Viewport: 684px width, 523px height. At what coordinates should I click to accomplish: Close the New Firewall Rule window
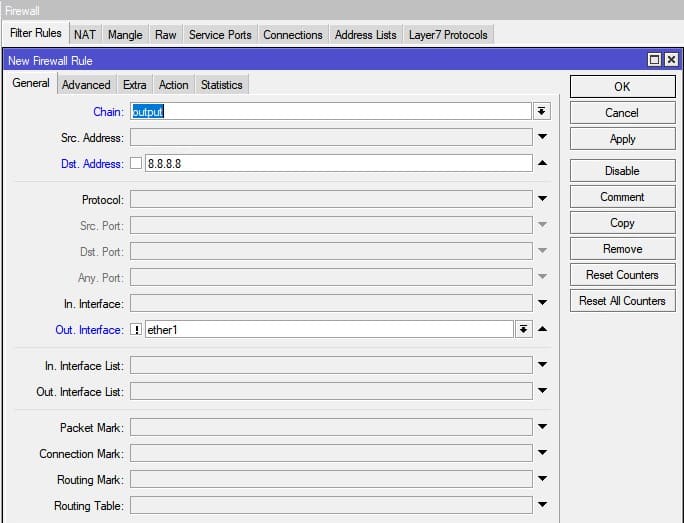pos(671,60)
